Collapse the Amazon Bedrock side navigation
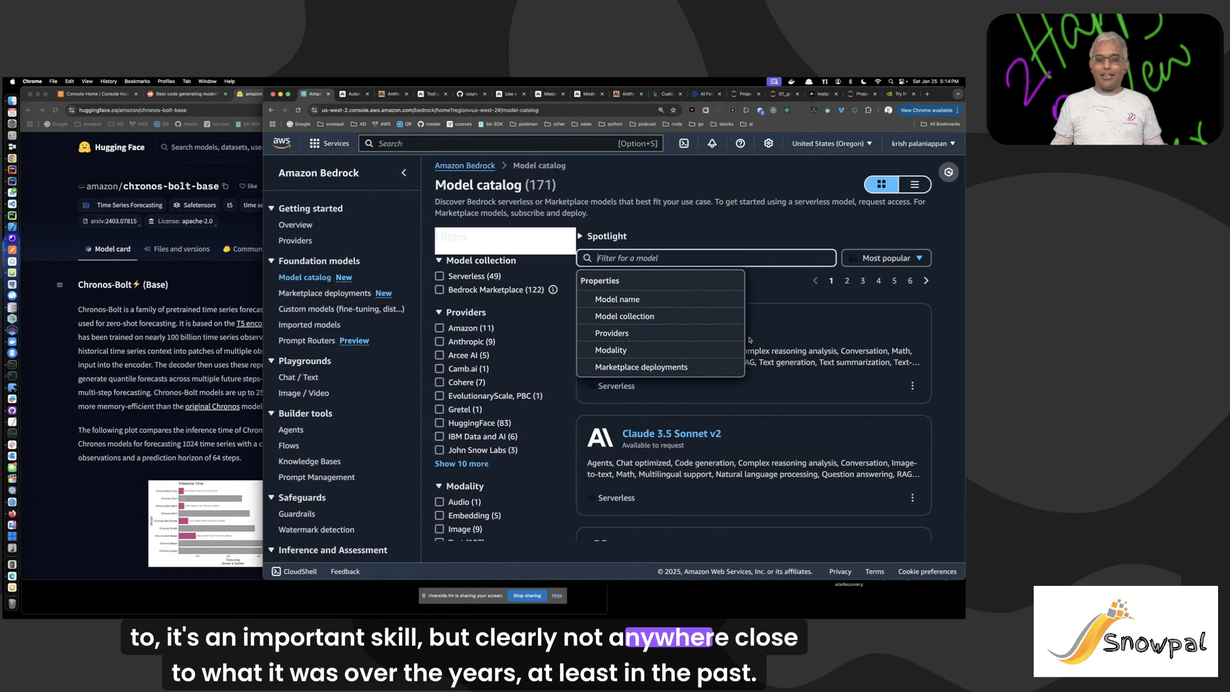The image size is (1230, 692). 404,173
